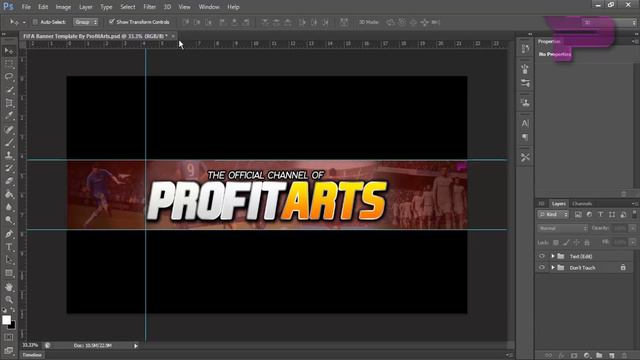Select the Move tool in the toolbox
This screenshot has width=640, height=360.
9,51
